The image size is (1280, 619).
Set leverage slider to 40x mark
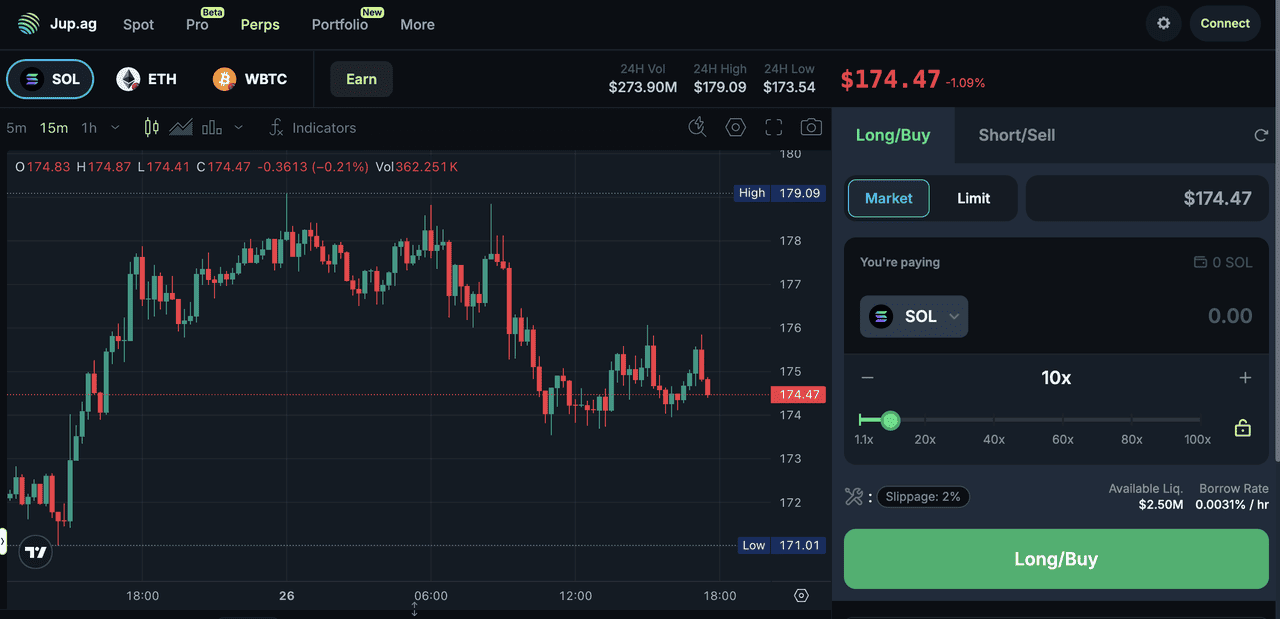(x=994, y=420)
